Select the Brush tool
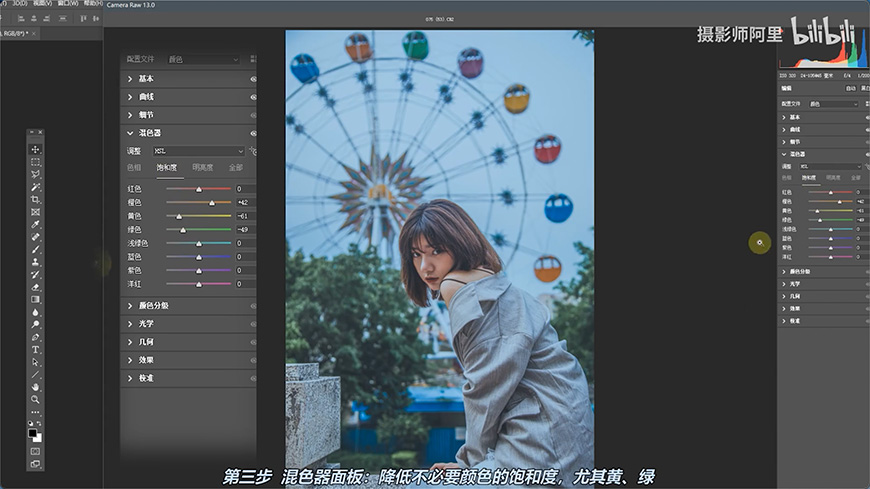The image size is (870, 489). click(36, 249)
